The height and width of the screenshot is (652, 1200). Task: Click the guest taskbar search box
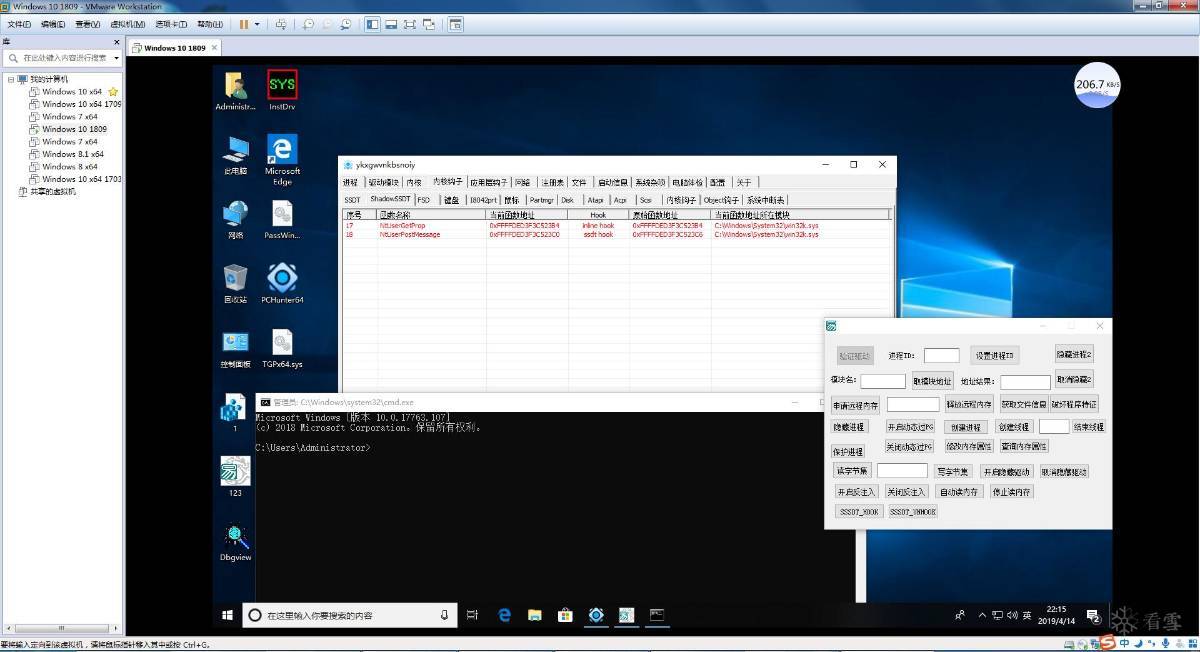(350, 615)
